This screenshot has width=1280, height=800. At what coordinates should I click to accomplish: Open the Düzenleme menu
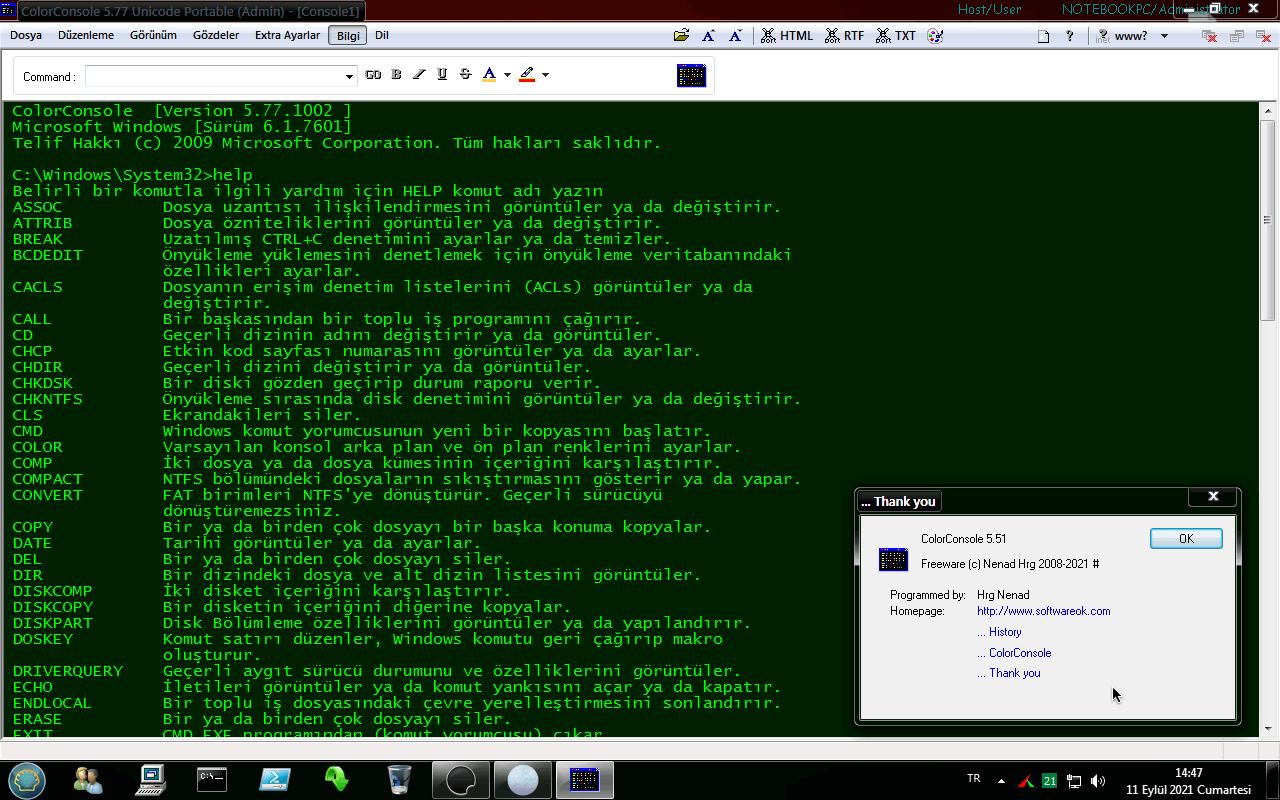click(x=86, y=35)
